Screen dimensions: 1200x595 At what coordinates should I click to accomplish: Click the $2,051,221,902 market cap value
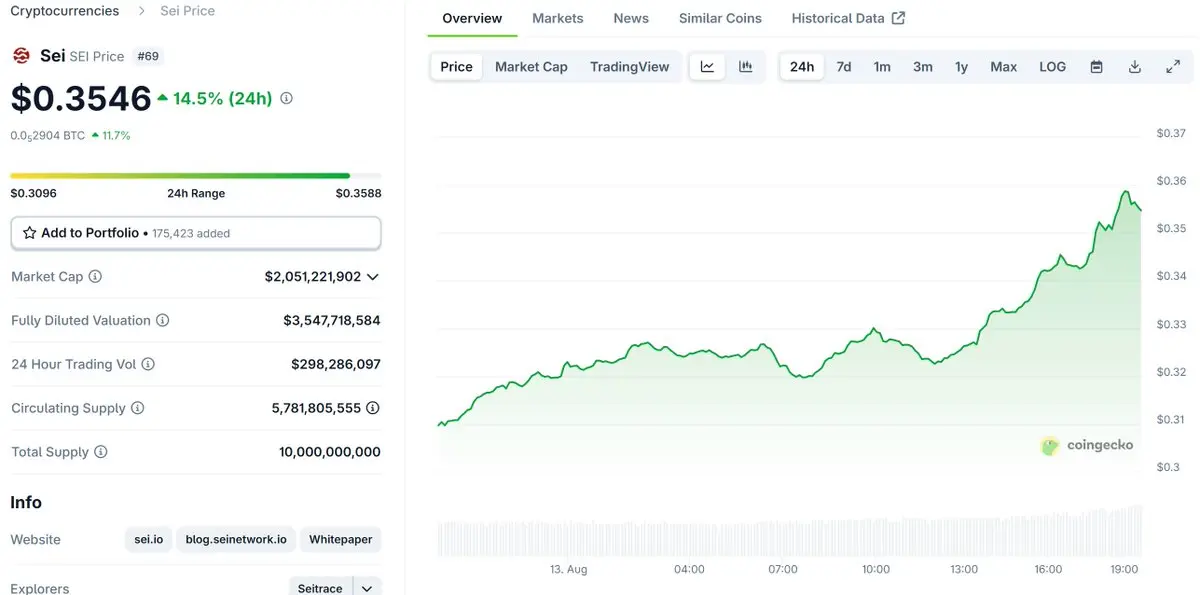pyautogui.click(x=313, y=276)
